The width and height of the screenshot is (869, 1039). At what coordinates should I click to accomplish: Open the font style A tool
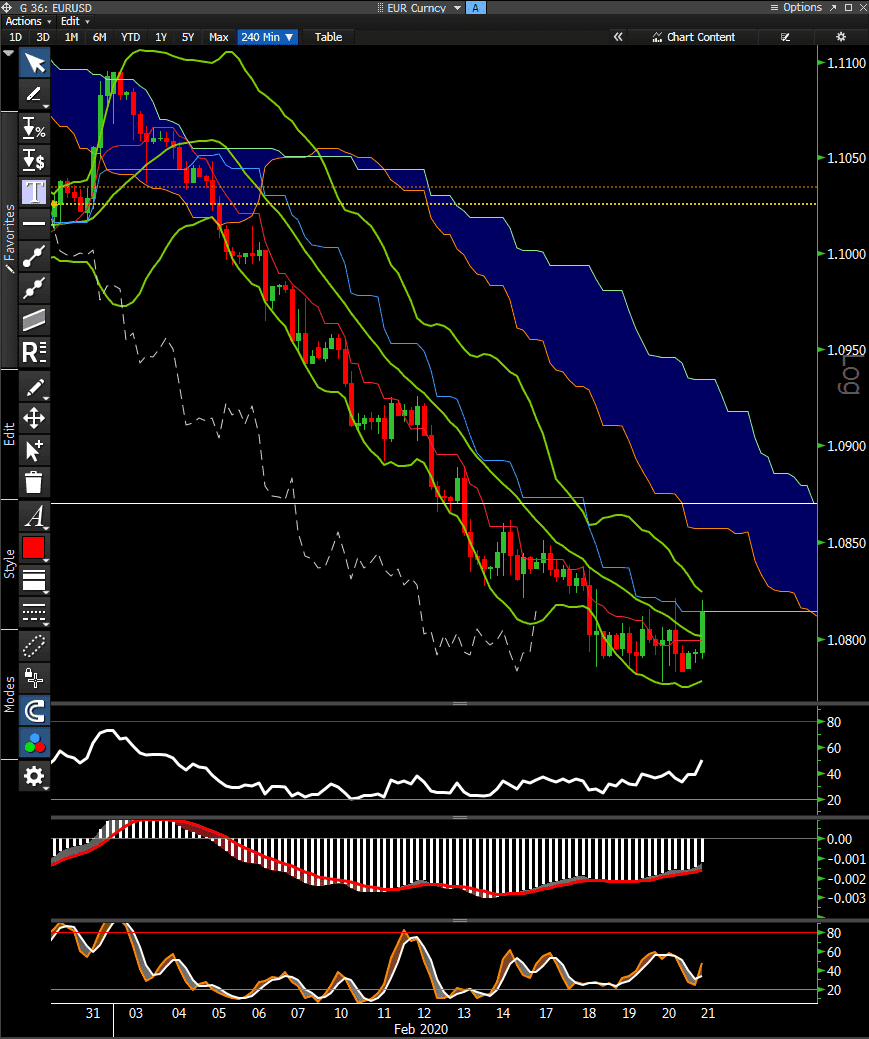coord(34,516)
